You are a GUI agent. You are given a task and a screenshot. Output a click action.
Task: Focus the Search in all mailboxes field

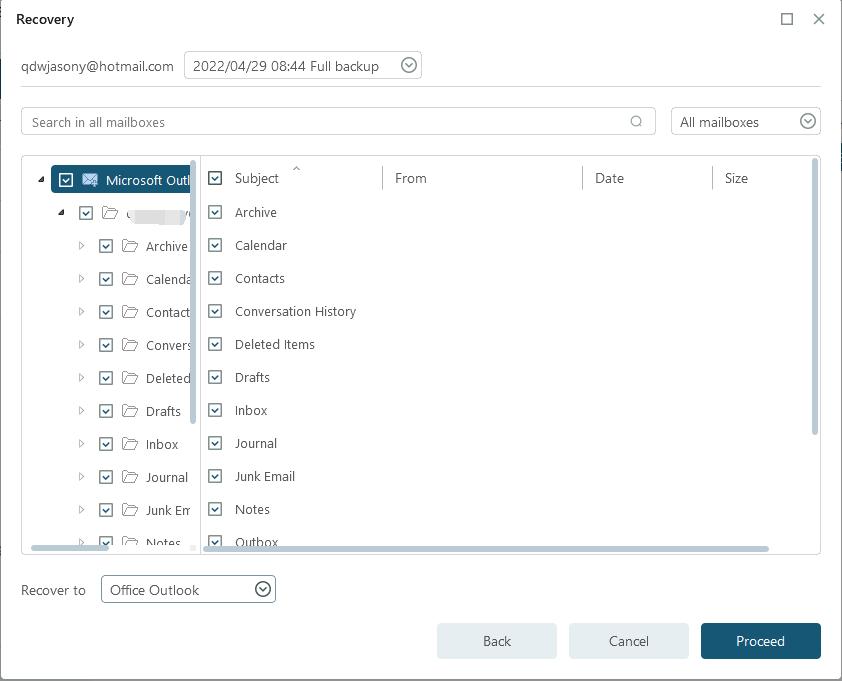tap(320, 122)
